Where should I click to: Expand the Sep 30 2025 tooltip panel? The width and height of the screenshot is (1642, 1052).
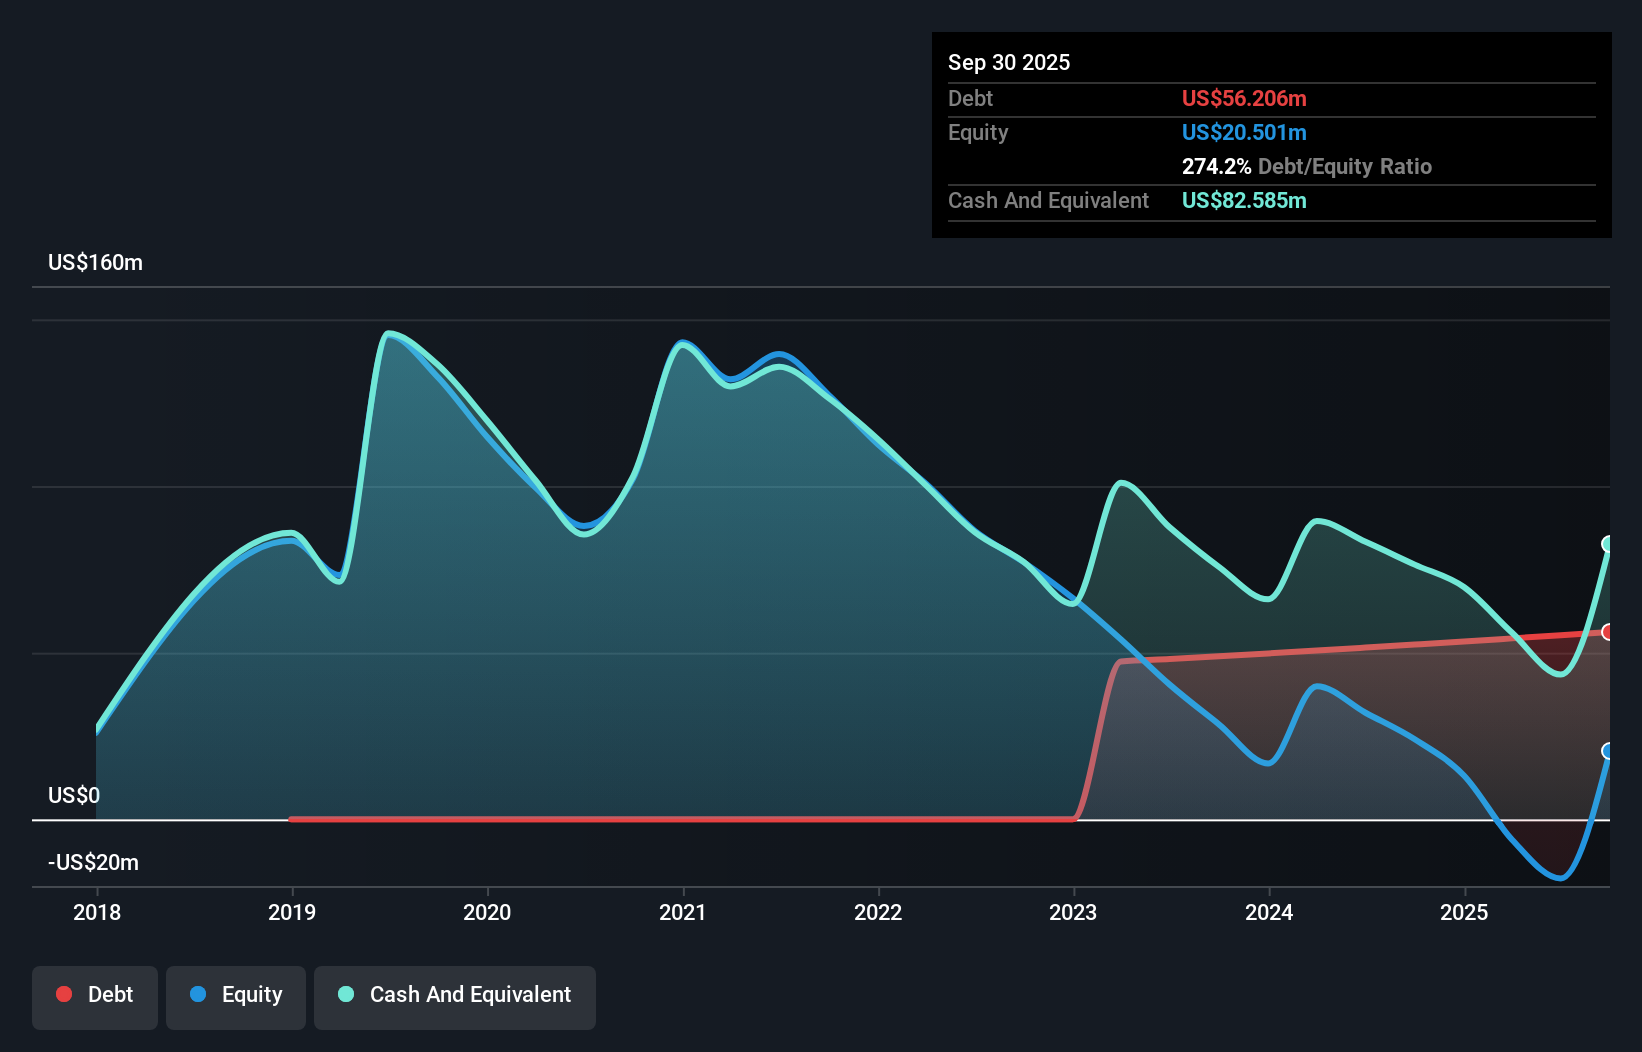point(1009,62)
